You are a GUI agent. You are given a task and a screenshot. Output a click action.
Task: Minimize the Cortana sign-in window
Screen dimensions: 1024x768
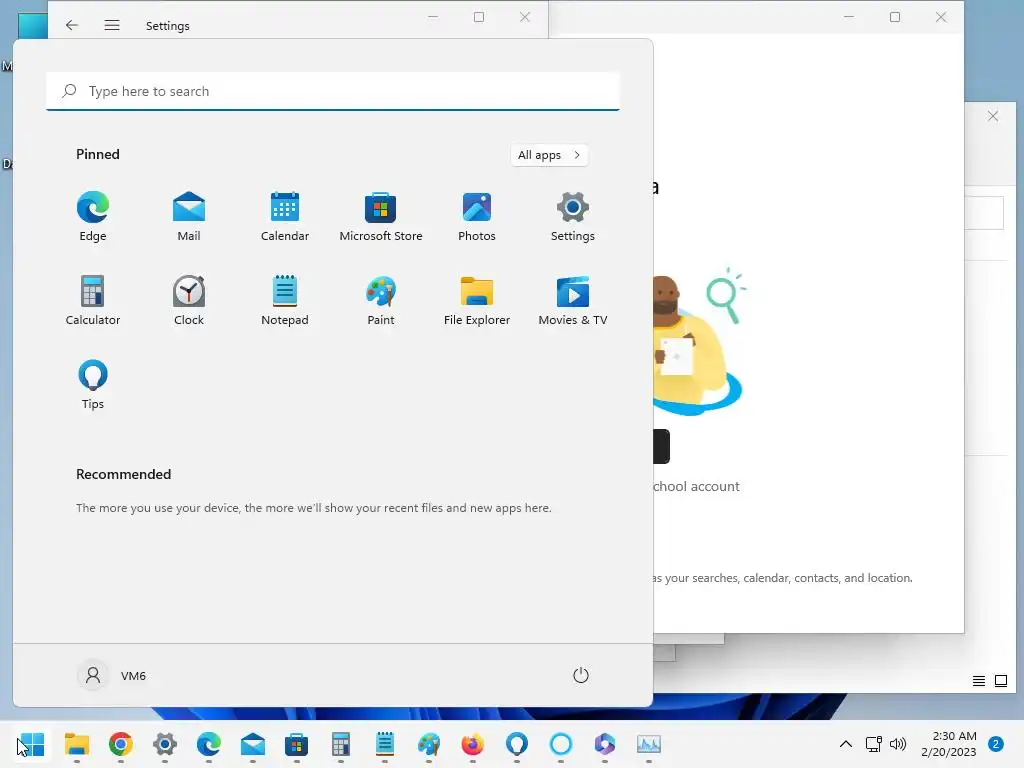click(x=849, y=17)
